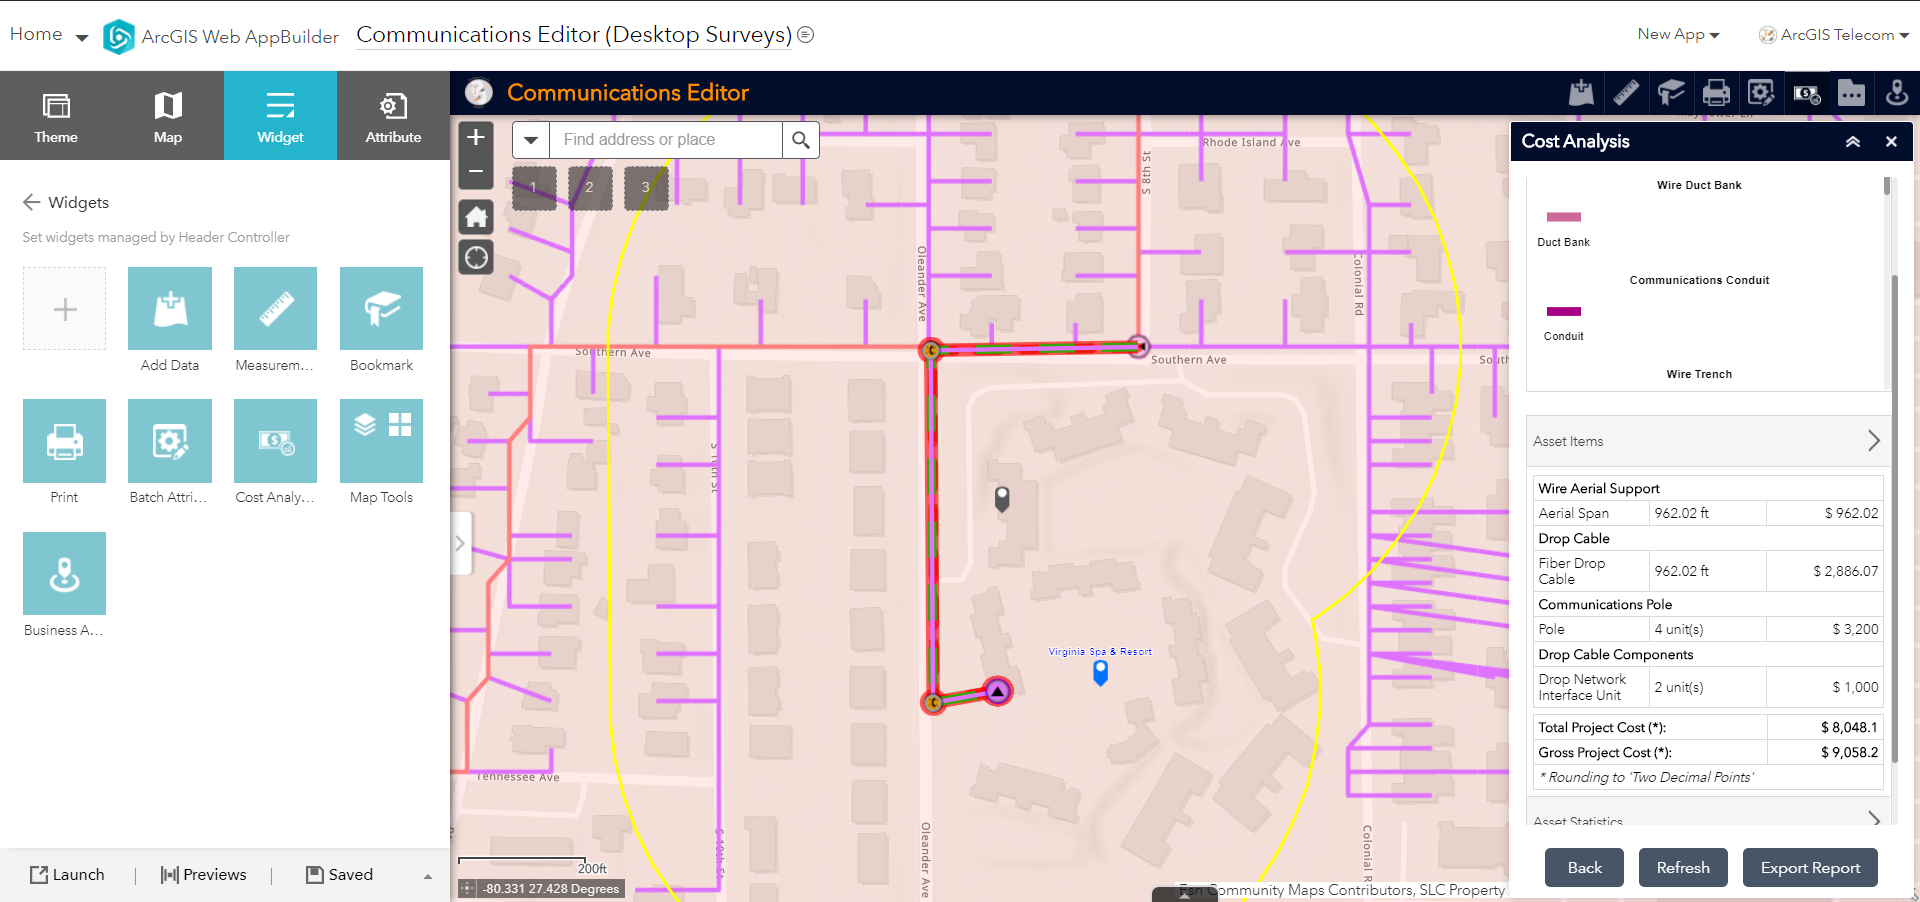This screenshot has width=1920, height=902.
Task: Open Previews mode
Action: pyautogui.click(x=203, y=875)
